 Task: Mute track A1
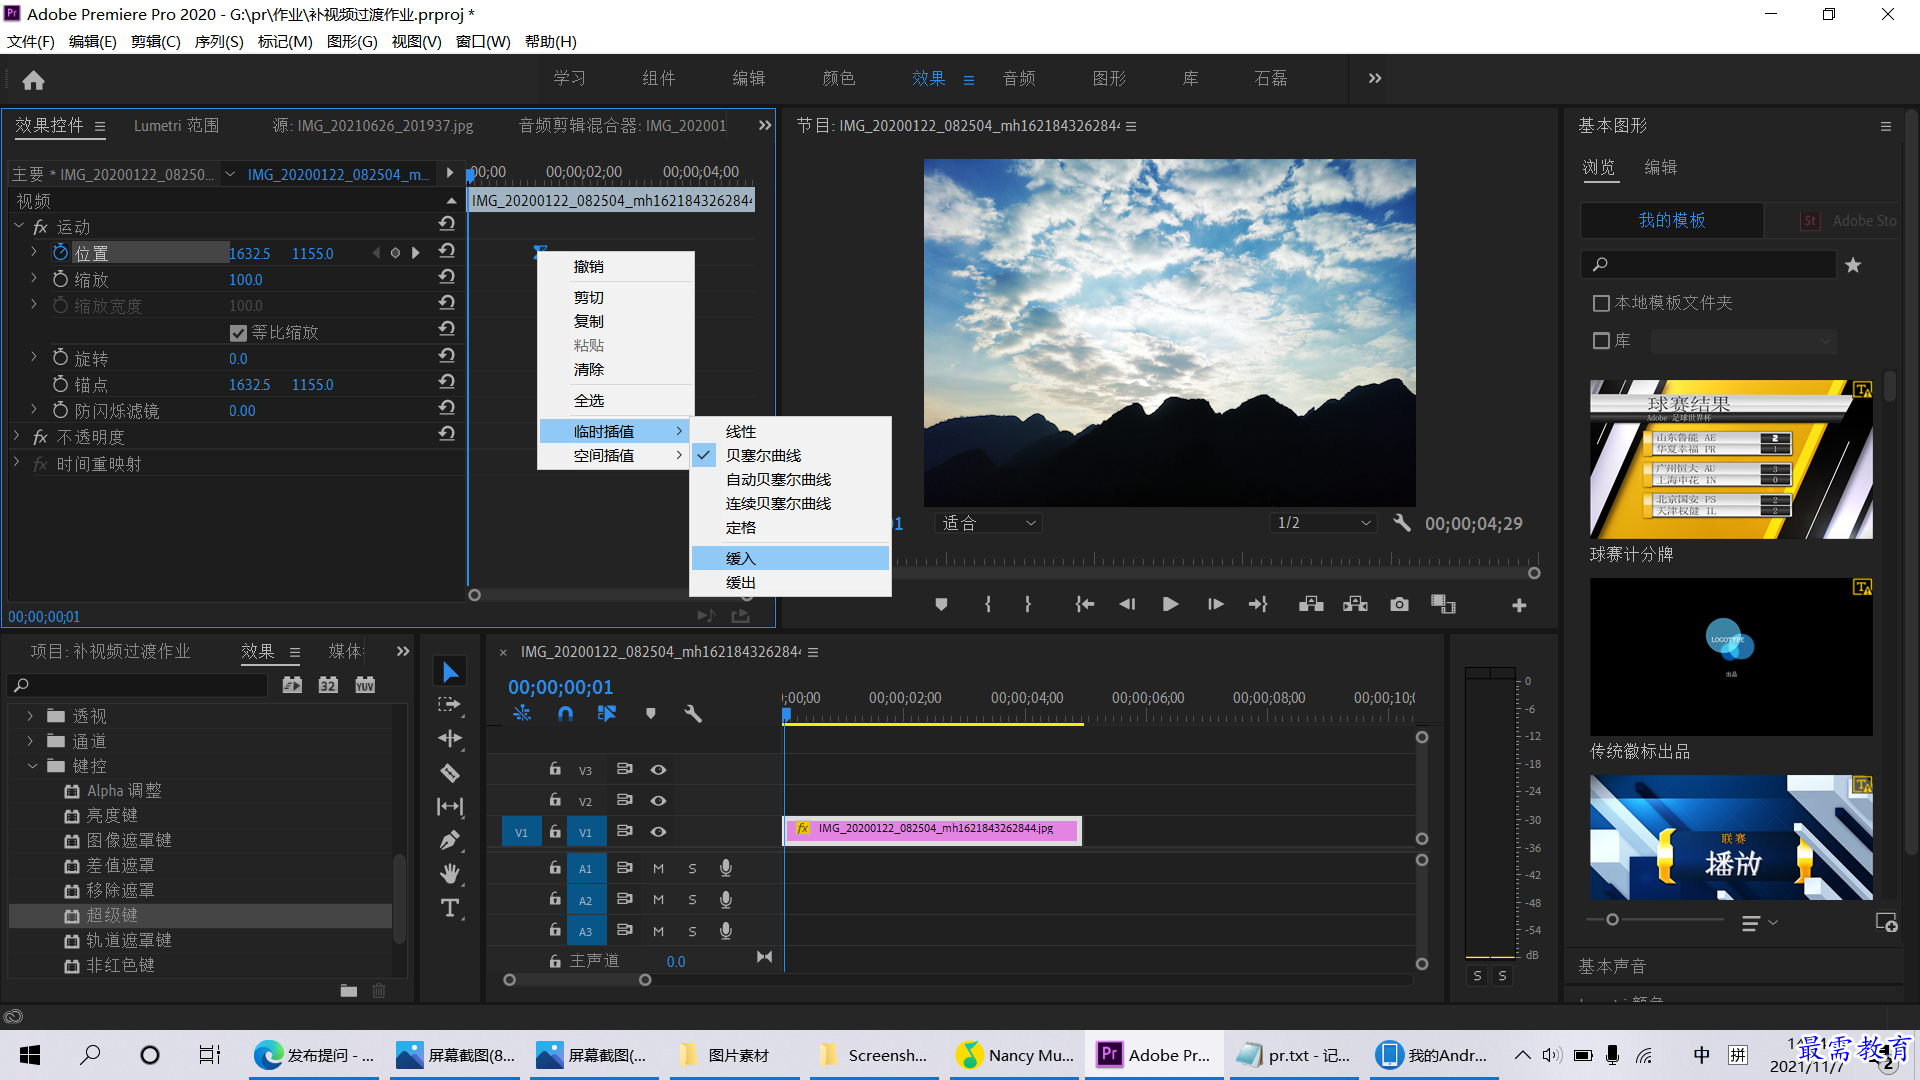[658, 869]
